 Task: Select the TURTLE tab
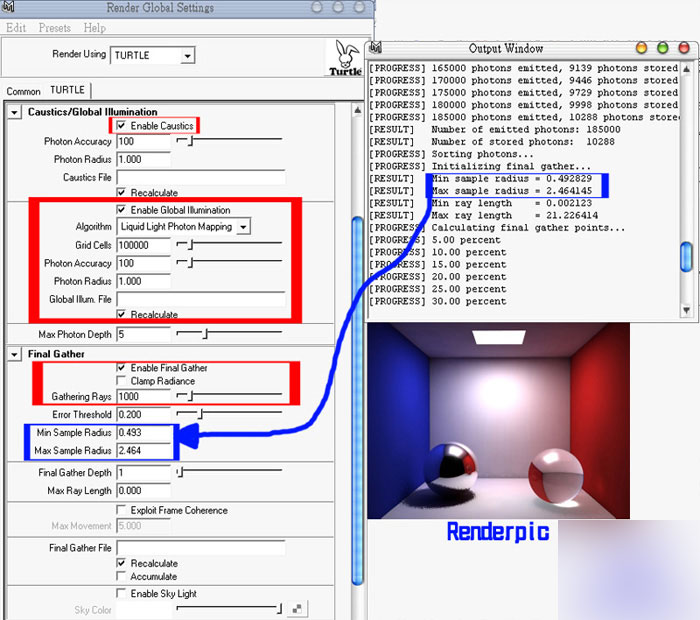click(67, 90)
